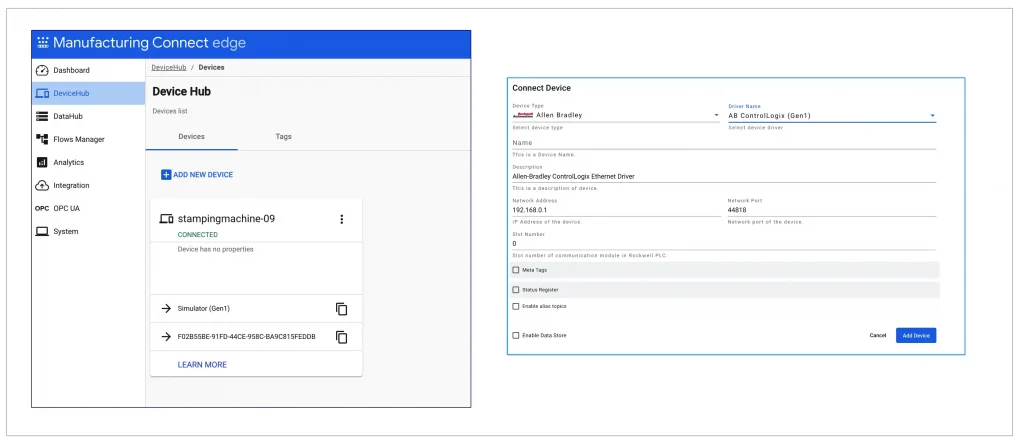
Task: Open three-dot menu for stampingmachine-09
Action: 341,219
